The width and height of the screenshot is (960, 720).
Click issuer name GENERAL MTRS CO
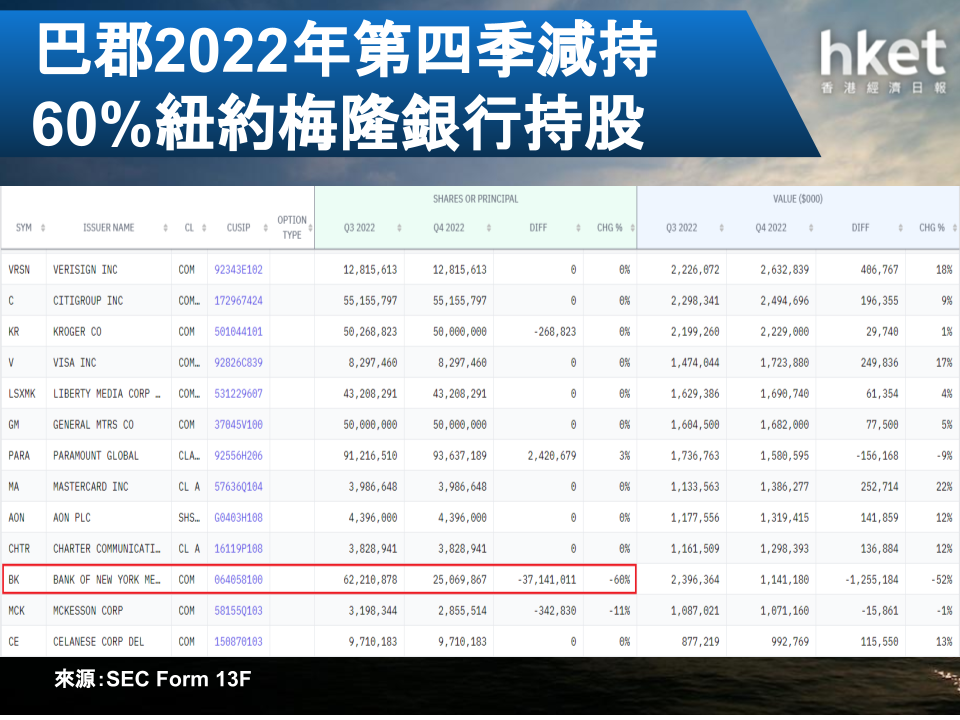(x=94, y=425)
